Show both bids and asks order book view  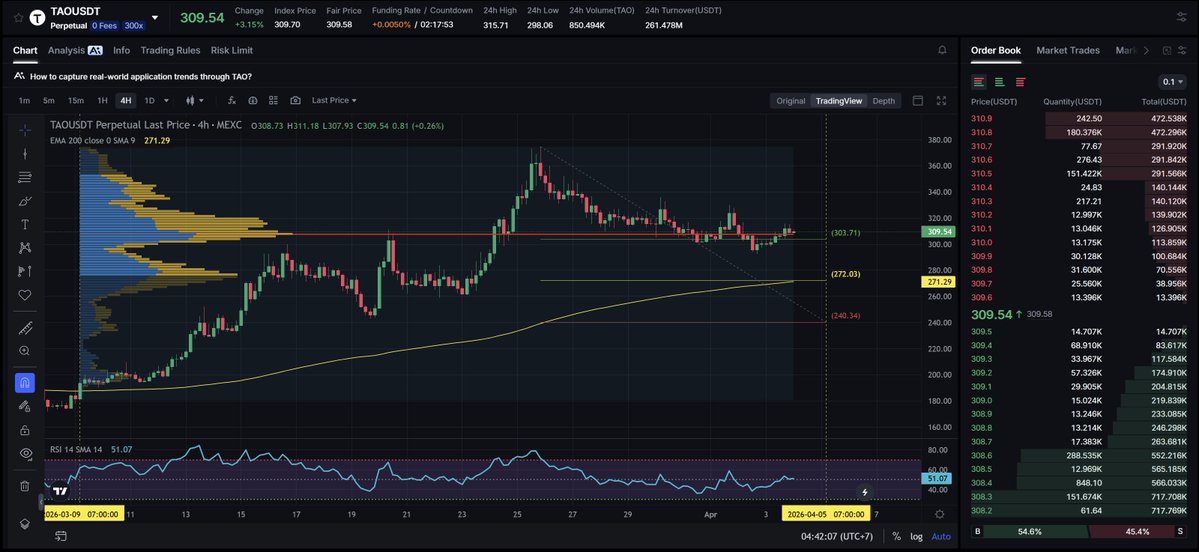coord(979,82)
